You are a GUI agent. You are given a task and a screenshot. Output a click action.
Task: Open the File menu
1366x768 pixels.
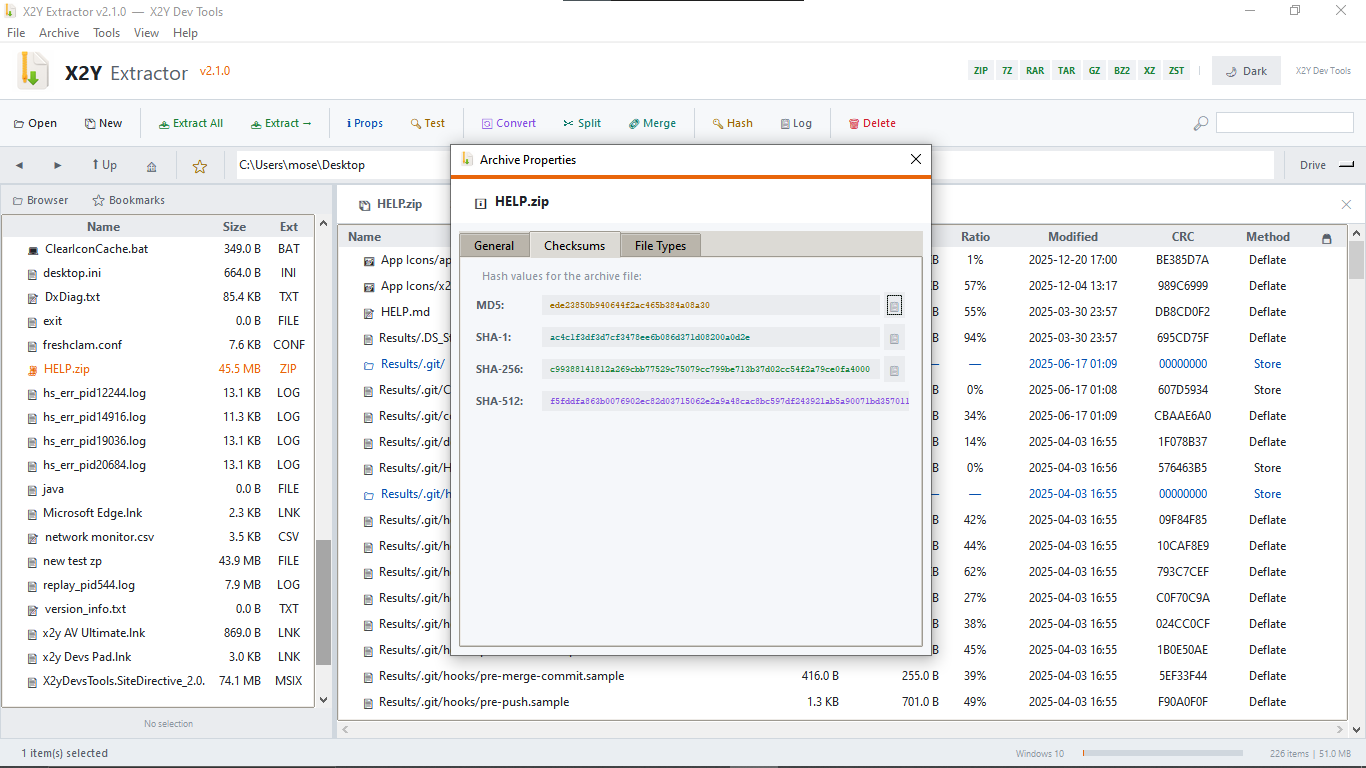16,33
